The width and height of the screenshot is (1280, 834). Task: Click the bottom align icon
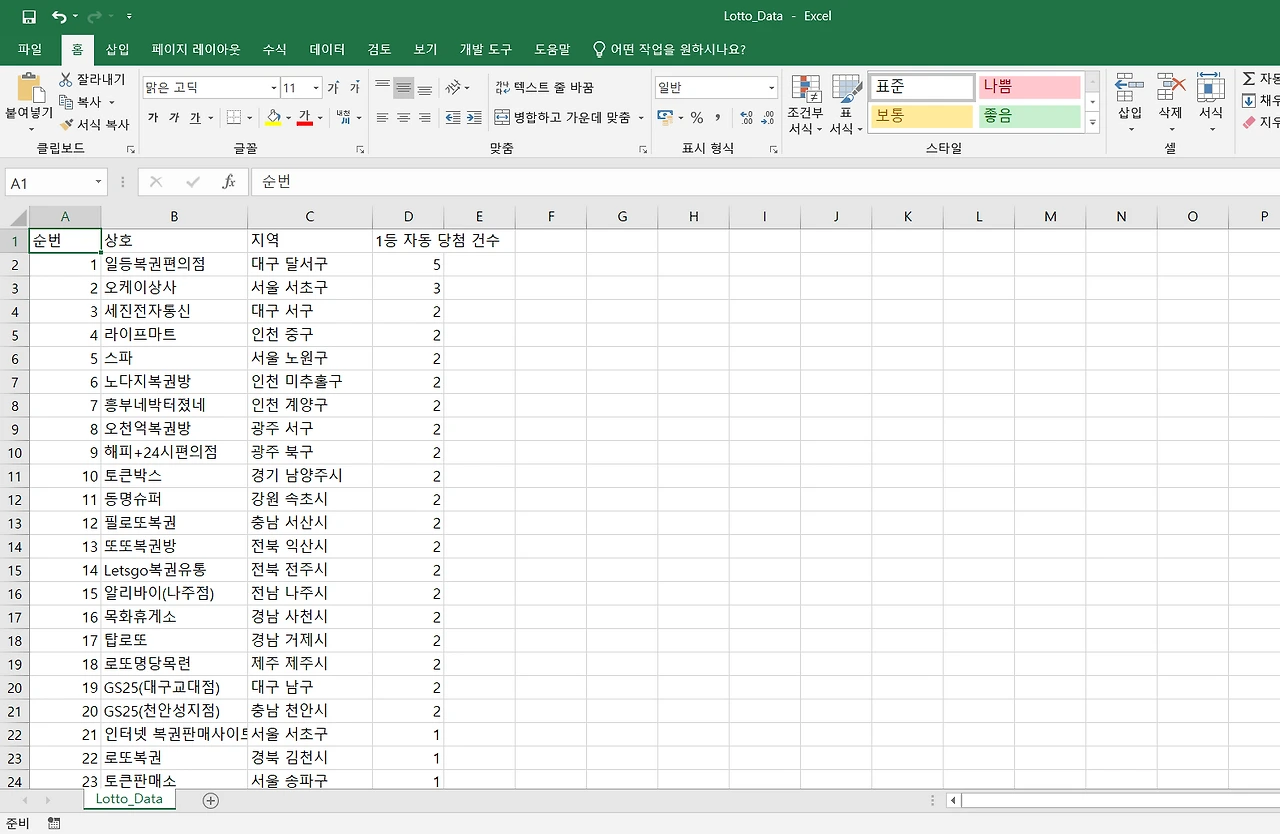pos(425,88)
